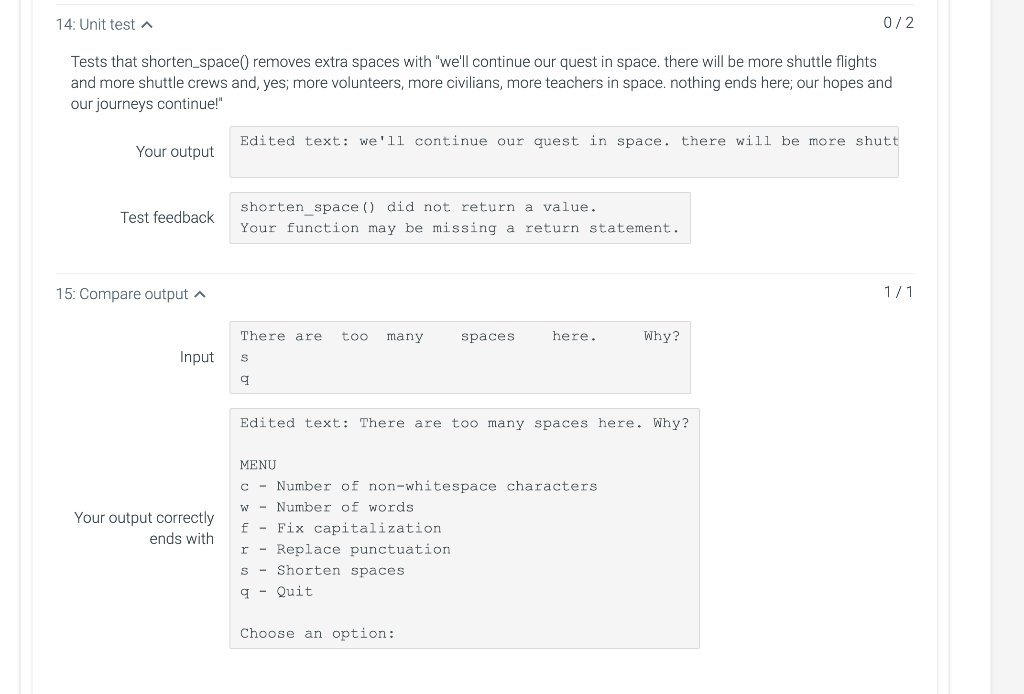Click the Input box containing extra spaces

pos(460,357)
